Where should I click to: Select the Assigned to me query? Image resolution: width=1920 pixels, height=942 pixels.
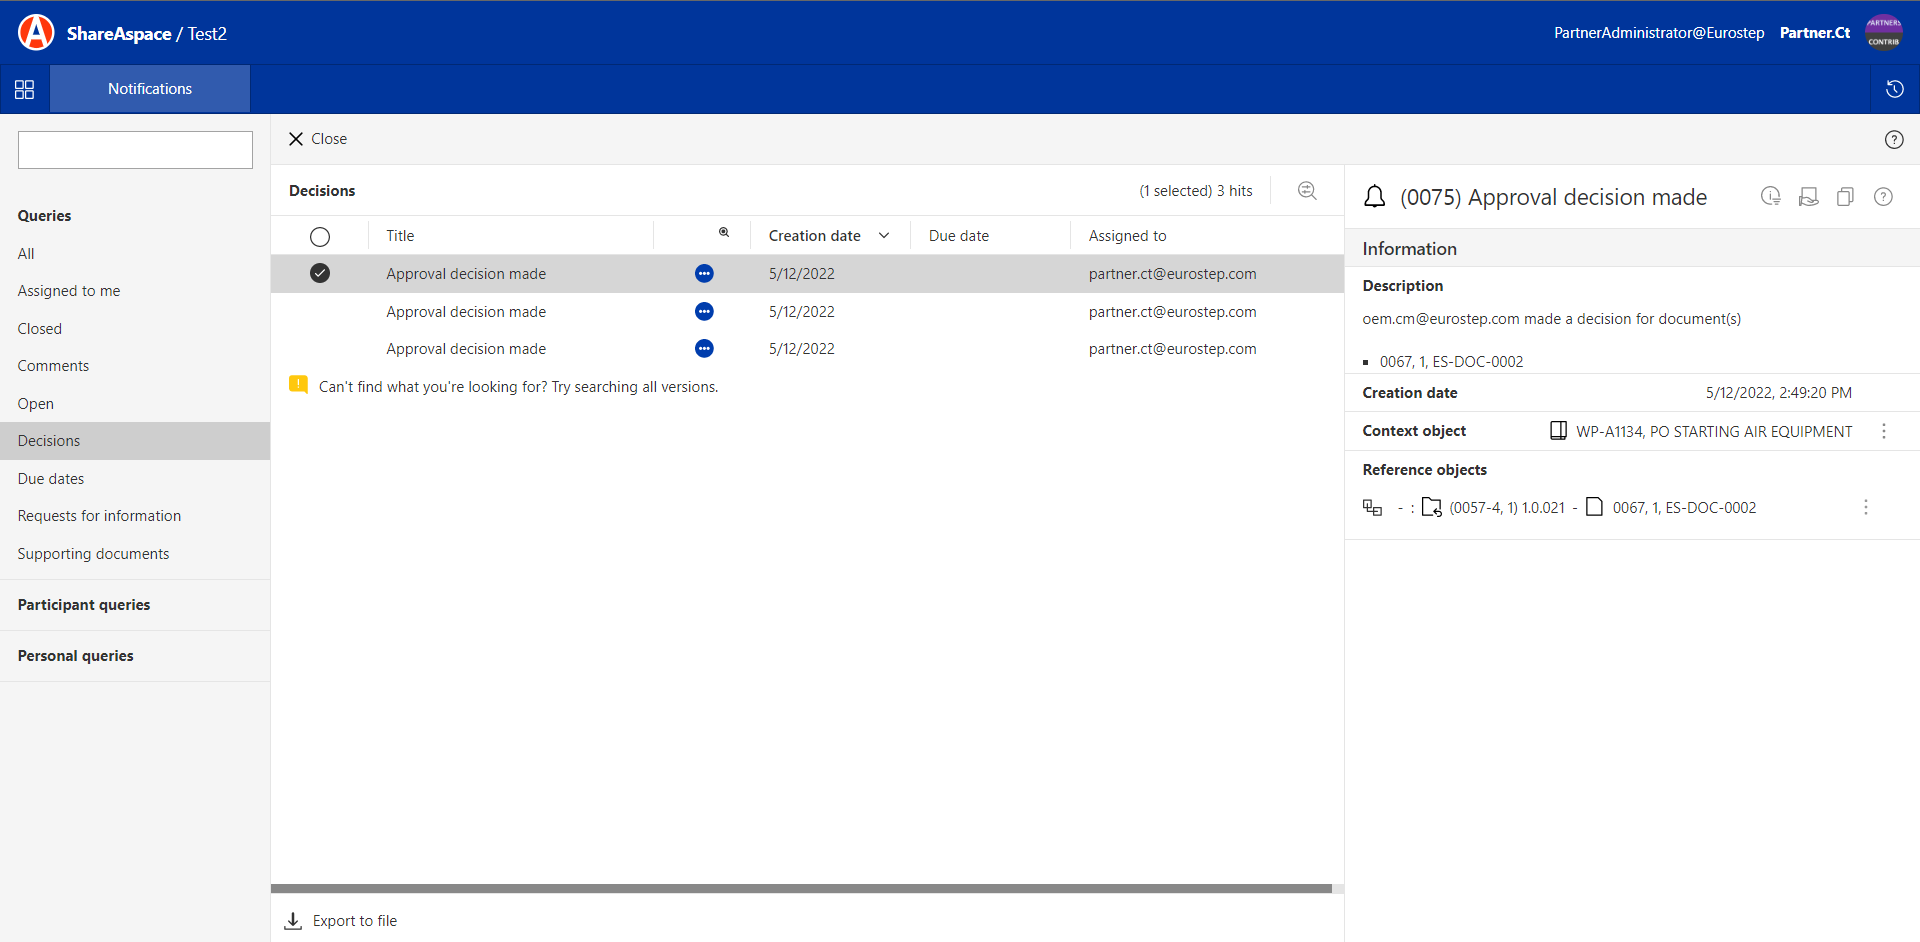(x=69, y=291)
